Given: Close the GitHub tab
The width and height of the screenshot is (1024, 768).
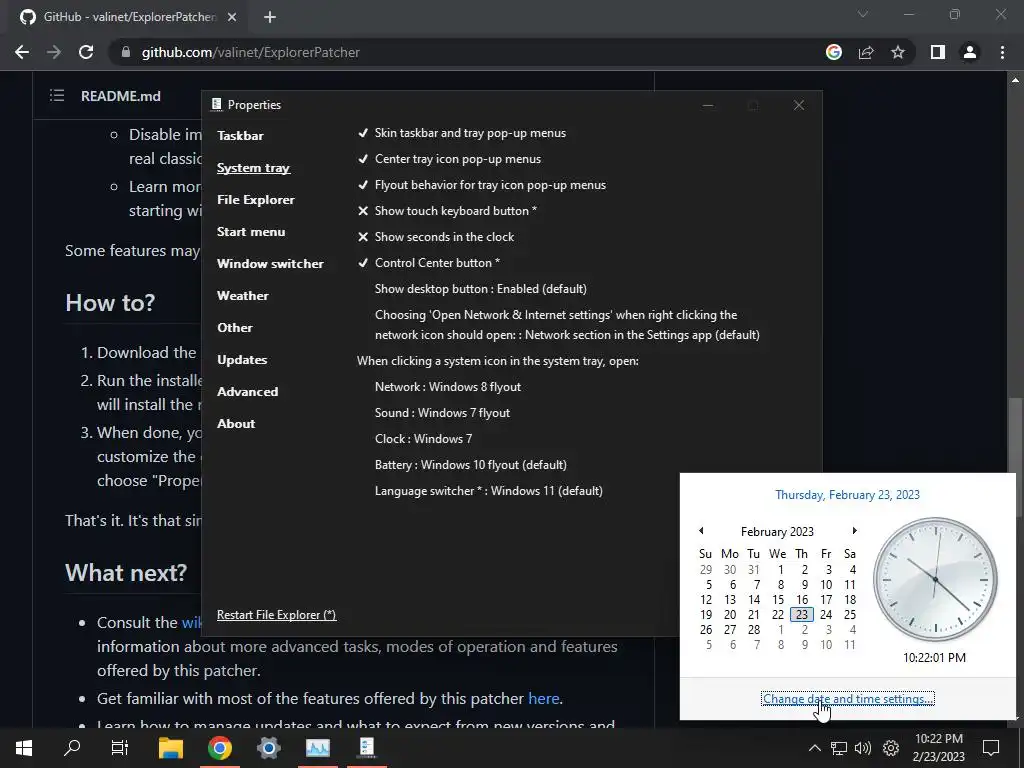Looking at the screenshot, I should pyautogui.click(x=232, y=17).
